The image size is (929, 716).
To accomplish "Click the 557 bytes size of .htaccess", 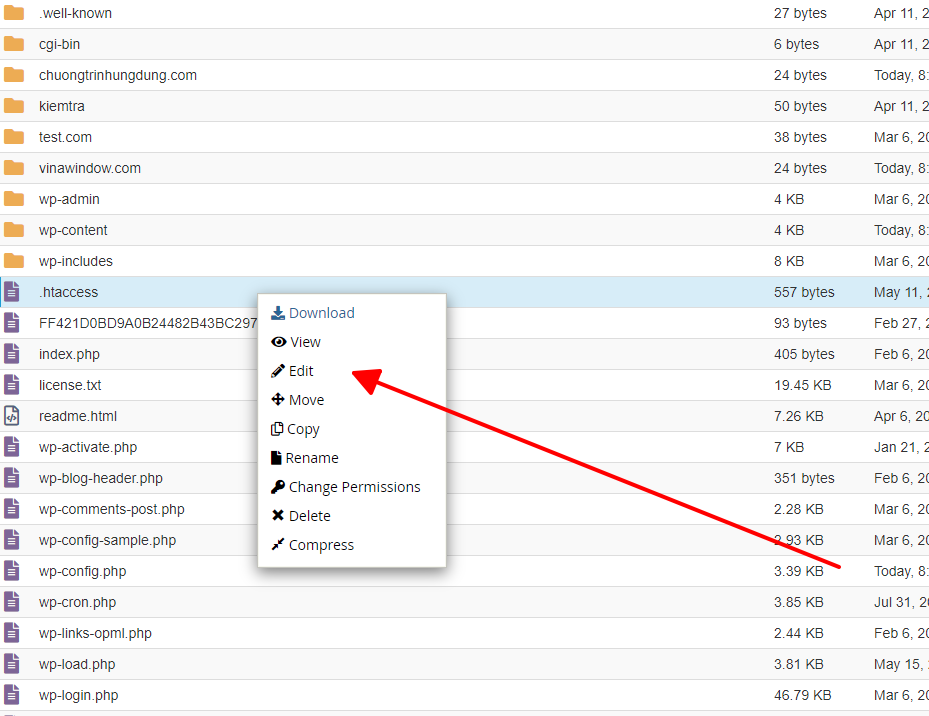I will 804,292.
